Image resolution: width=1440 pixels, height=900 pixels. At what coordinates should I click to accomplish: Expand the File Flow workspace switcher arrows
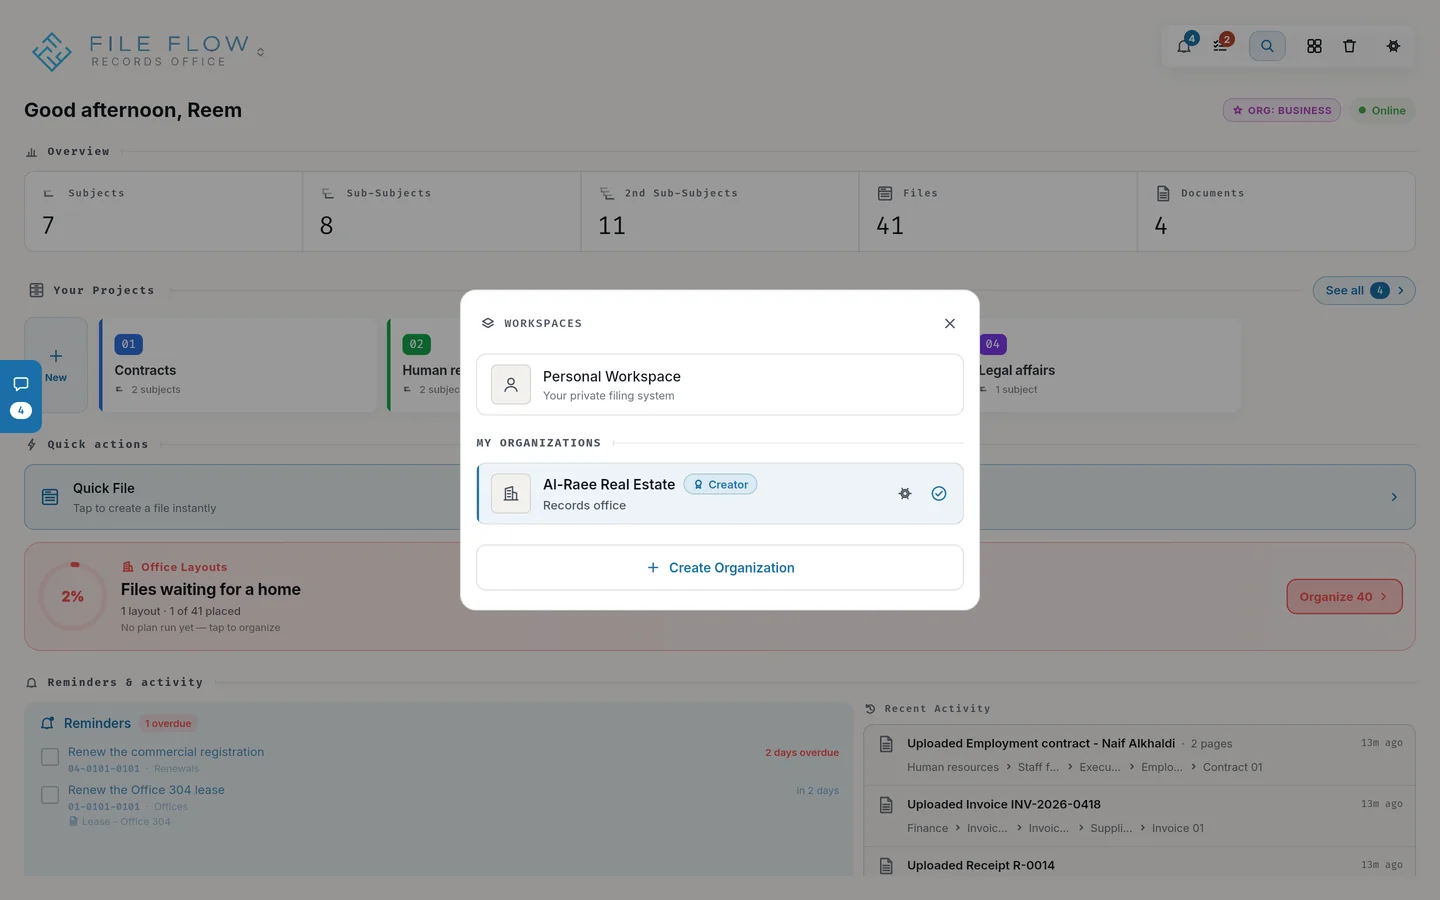(260, 52)
